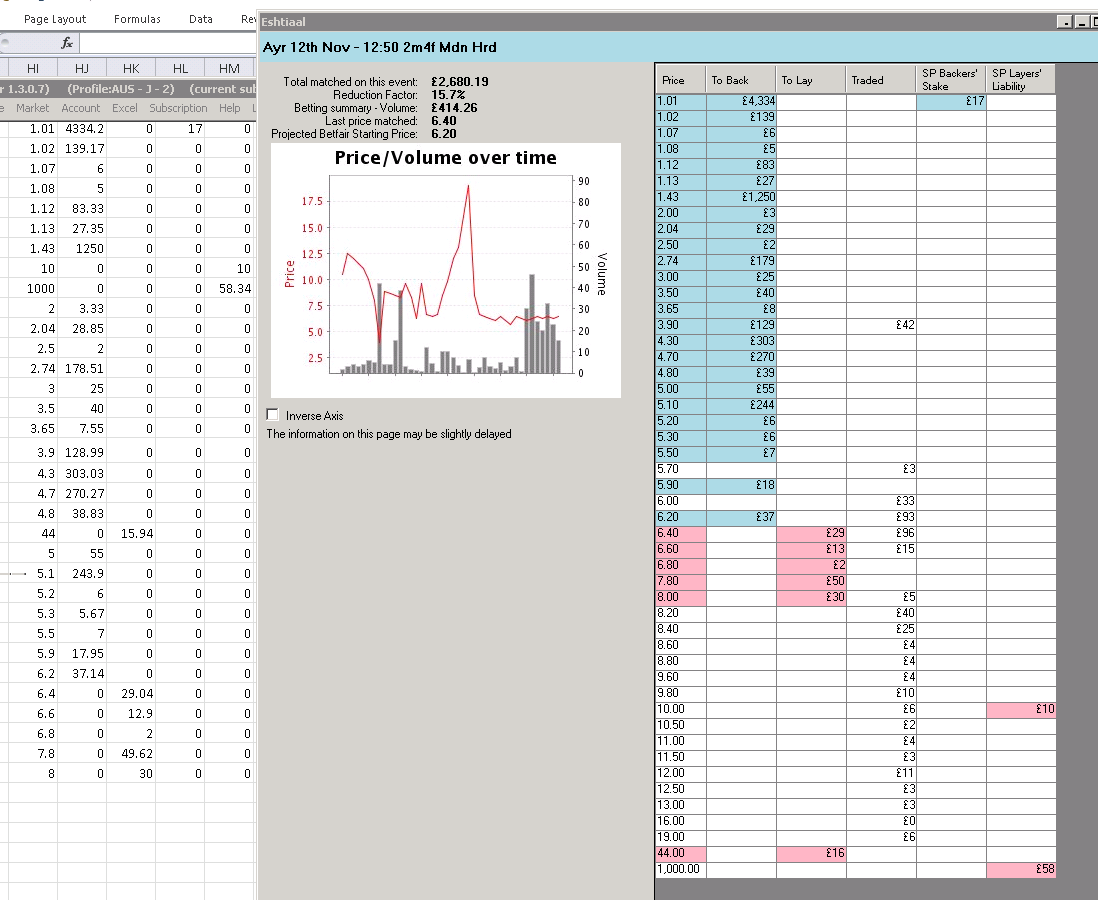Click the Price column header

pyautogui.click(x=681, y=80)
